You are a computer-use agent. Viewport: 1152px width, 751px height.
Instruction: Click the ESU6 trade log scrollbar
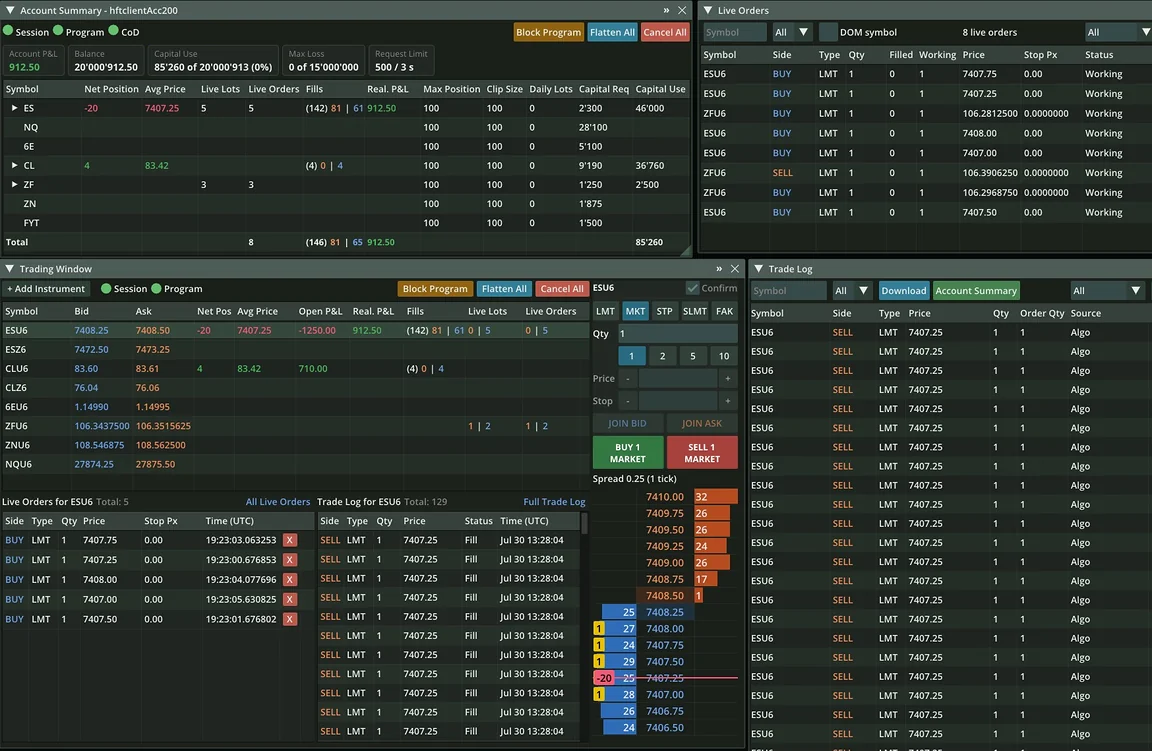tap(585, 523)
